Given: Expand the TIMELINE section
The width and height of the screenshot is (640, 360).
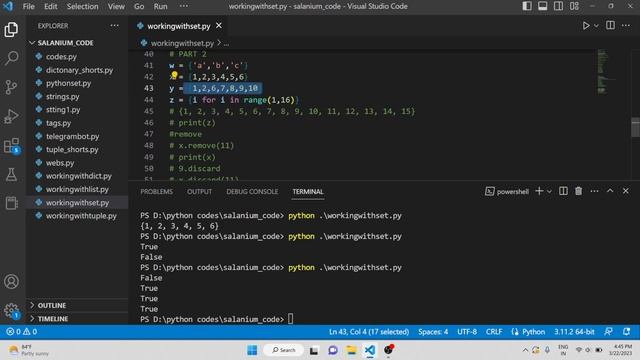Looking at the screenshot, I should 53,319.
